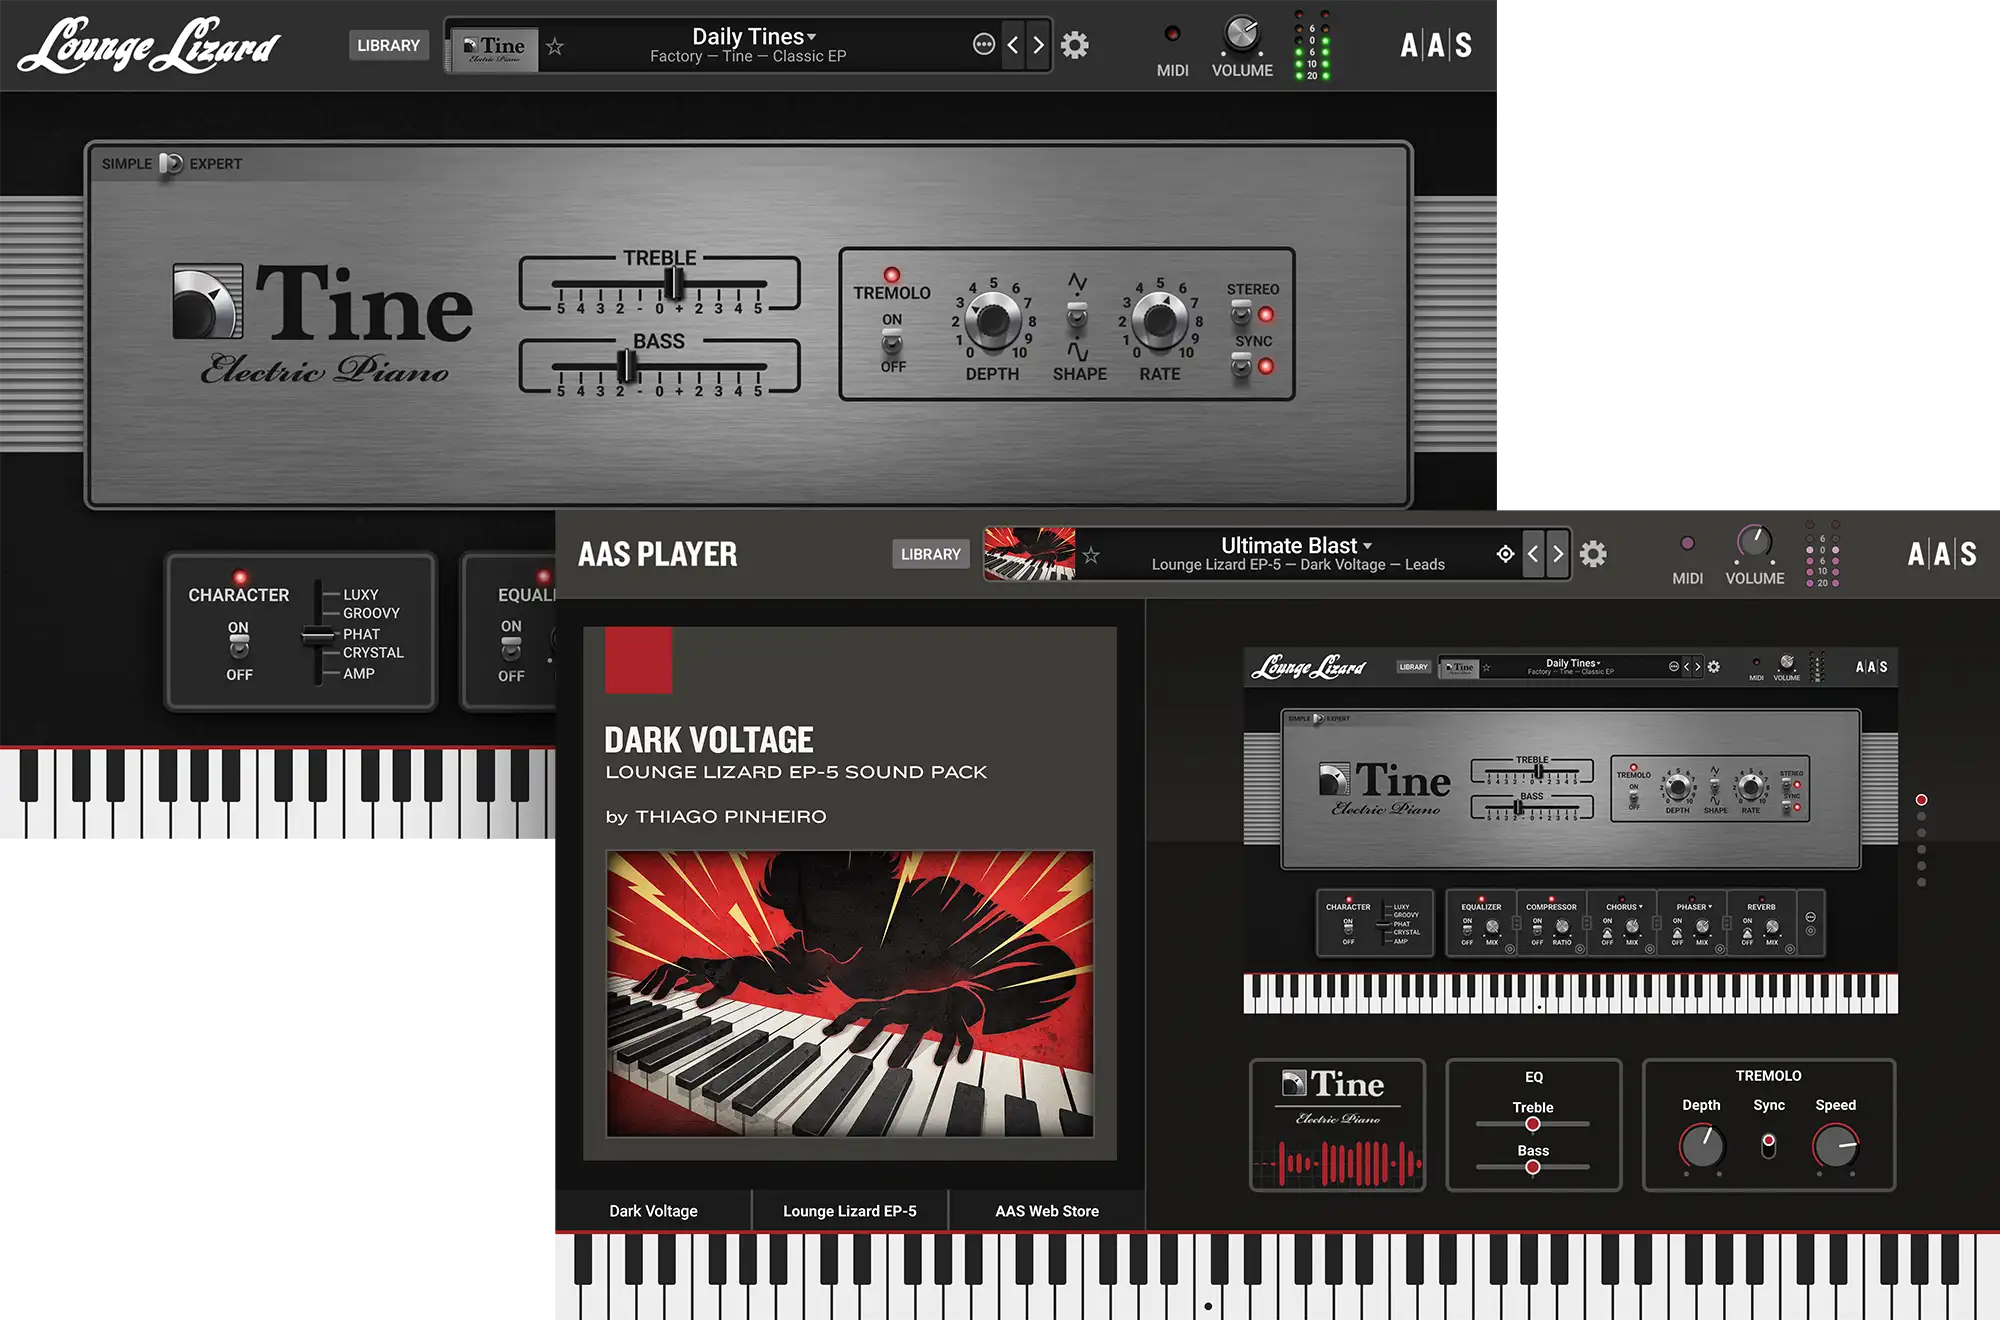
Task: Go to previous preset in AAS Player
Action: [1533, 554]
